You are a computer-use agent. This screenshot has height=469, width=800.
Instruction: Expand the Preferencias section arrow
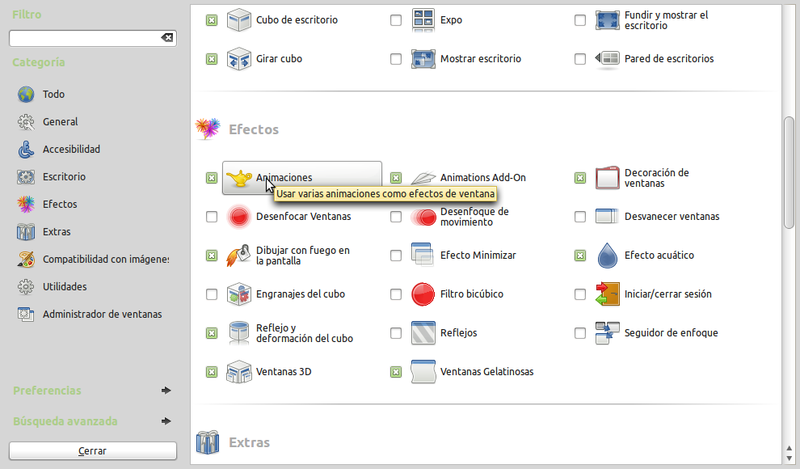(x=166, y=390)
